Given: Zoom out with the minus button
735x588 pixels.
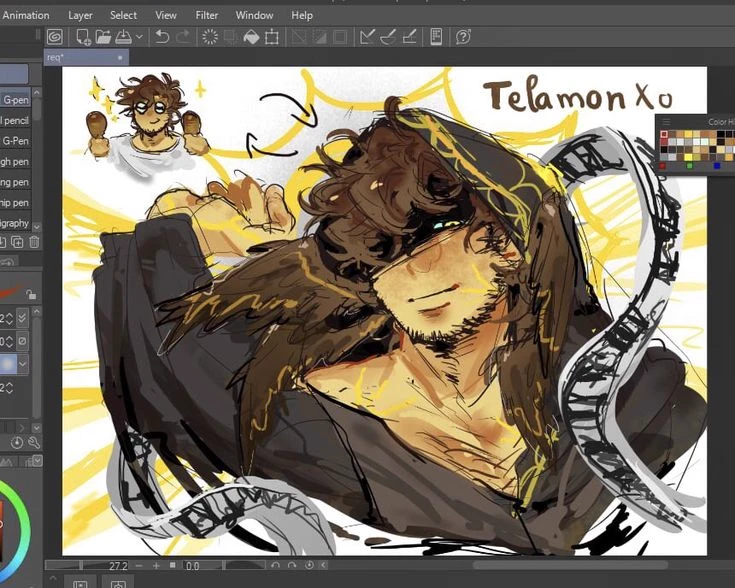Looking at the screenshot, I should pyautogui.click(x=139, y=565).
